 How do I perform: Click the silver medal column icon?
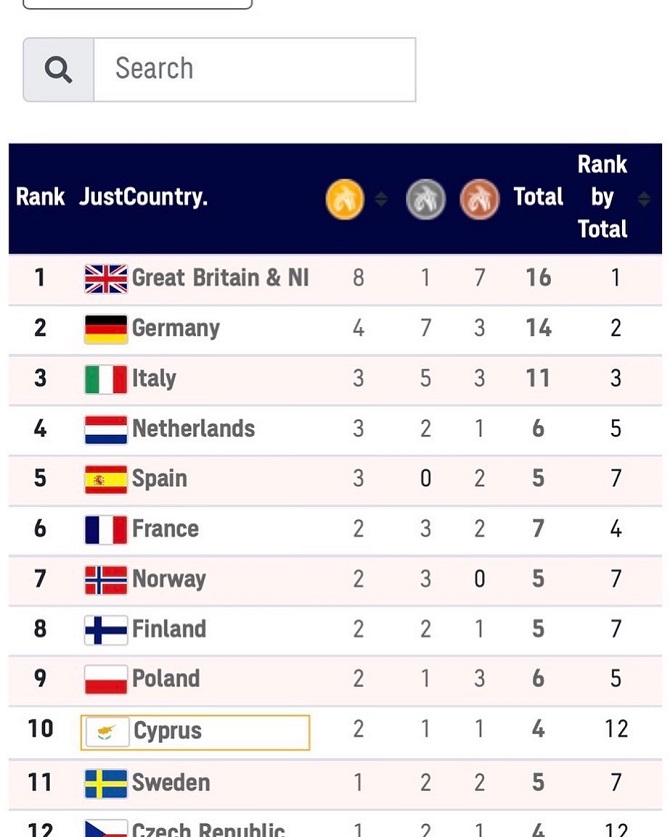pyautogui.click(x=425, y=199)
